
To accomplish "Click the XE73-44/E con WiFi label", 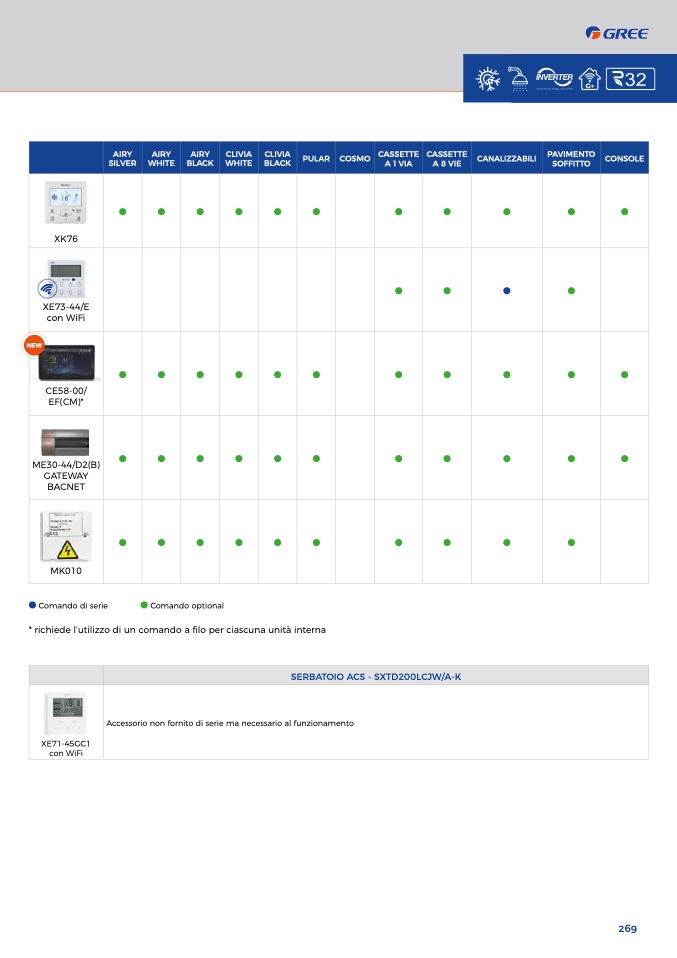I will [x=66, y=312].
